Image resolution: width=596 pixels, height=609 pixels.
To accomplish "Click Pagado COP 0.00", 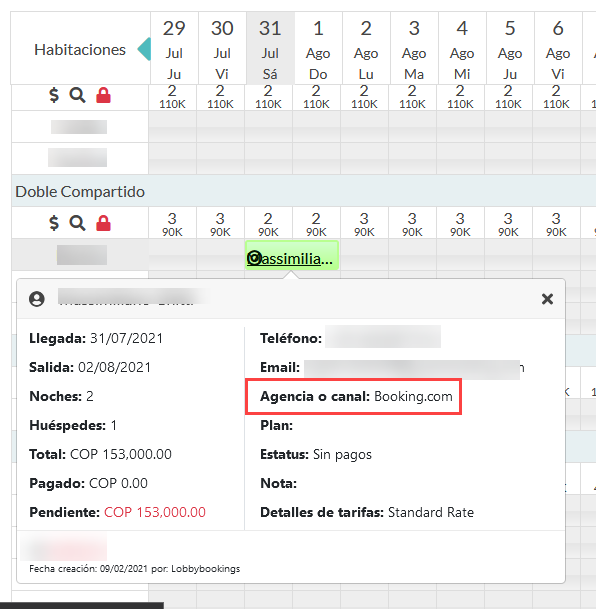I will (89, 483).
